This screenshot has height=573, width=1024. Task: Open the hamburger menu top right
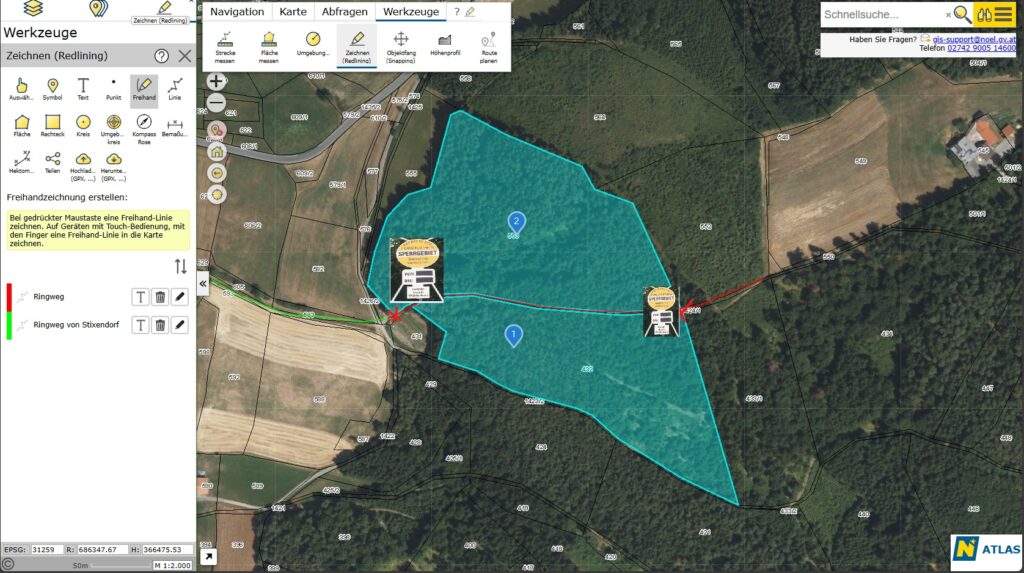pyautogui.click(x=1002, y=14)
